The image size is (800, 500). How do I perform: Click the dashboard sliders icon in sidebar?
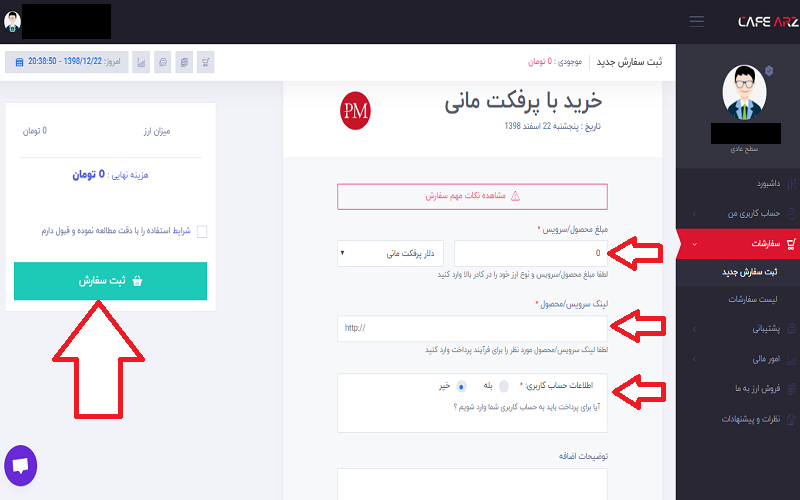tap(791, 184)
